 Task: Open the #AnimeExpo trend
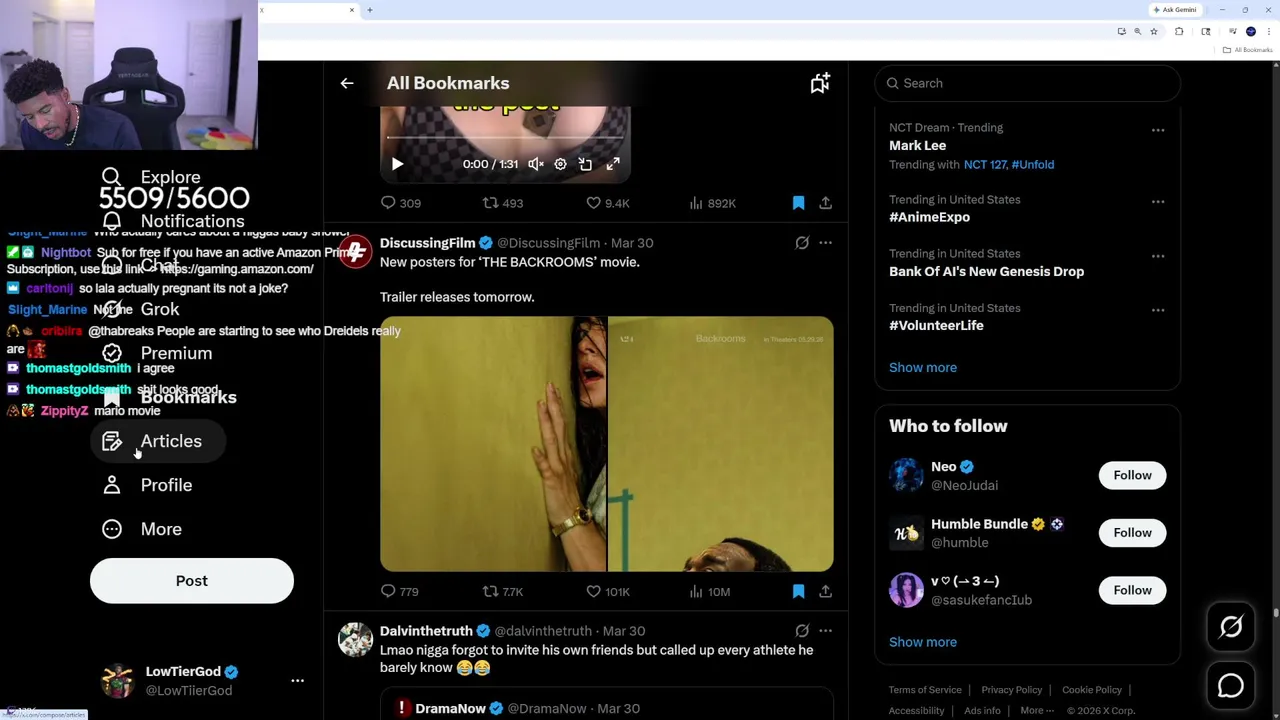click(x=929, y=217)
